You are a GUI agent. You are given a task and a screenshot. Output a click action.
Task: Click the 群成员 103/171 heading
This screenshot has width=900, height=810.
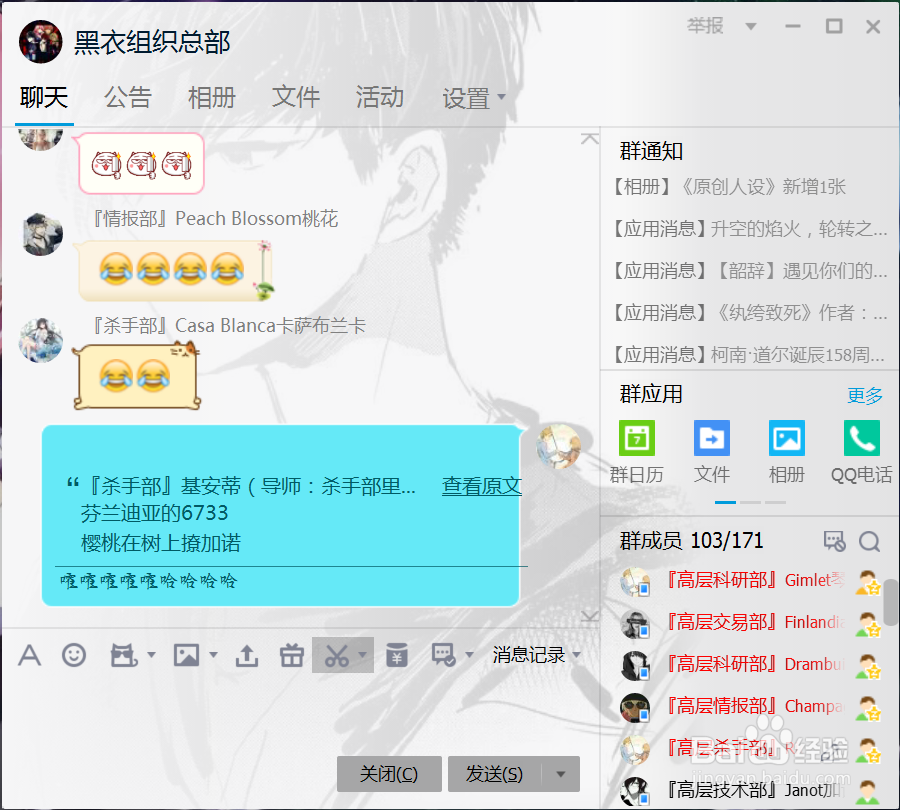(x=691, y=541)
